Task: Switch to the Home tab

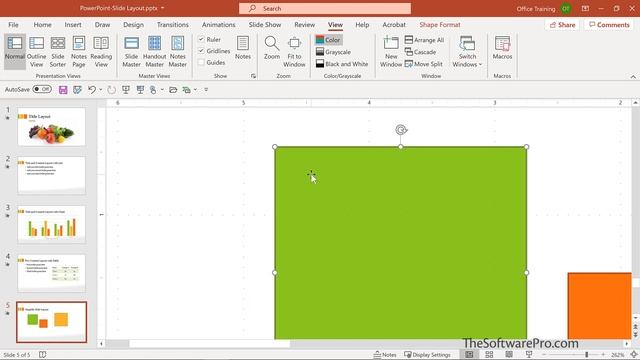Action: click(x=42, y=25)
